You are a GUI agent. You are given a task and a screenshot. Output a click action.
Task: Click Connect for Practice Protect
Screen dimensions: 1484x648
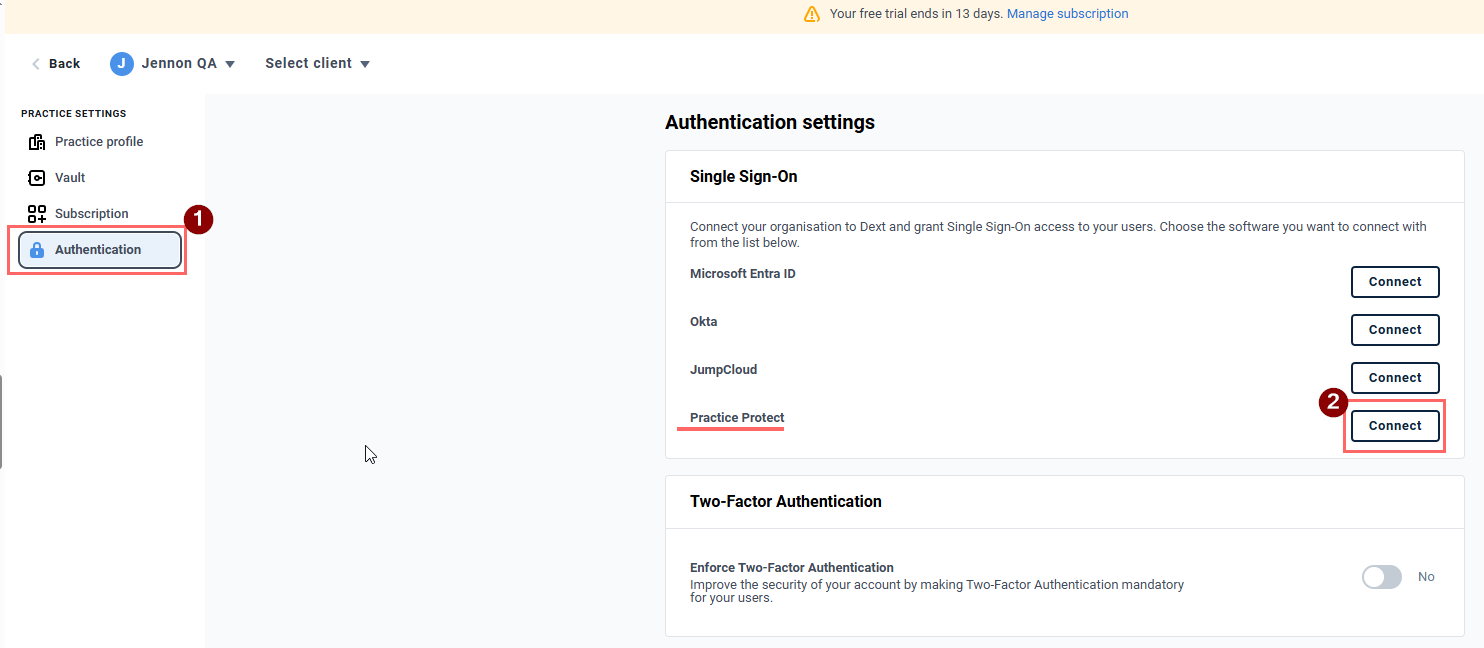[1394, 426]
